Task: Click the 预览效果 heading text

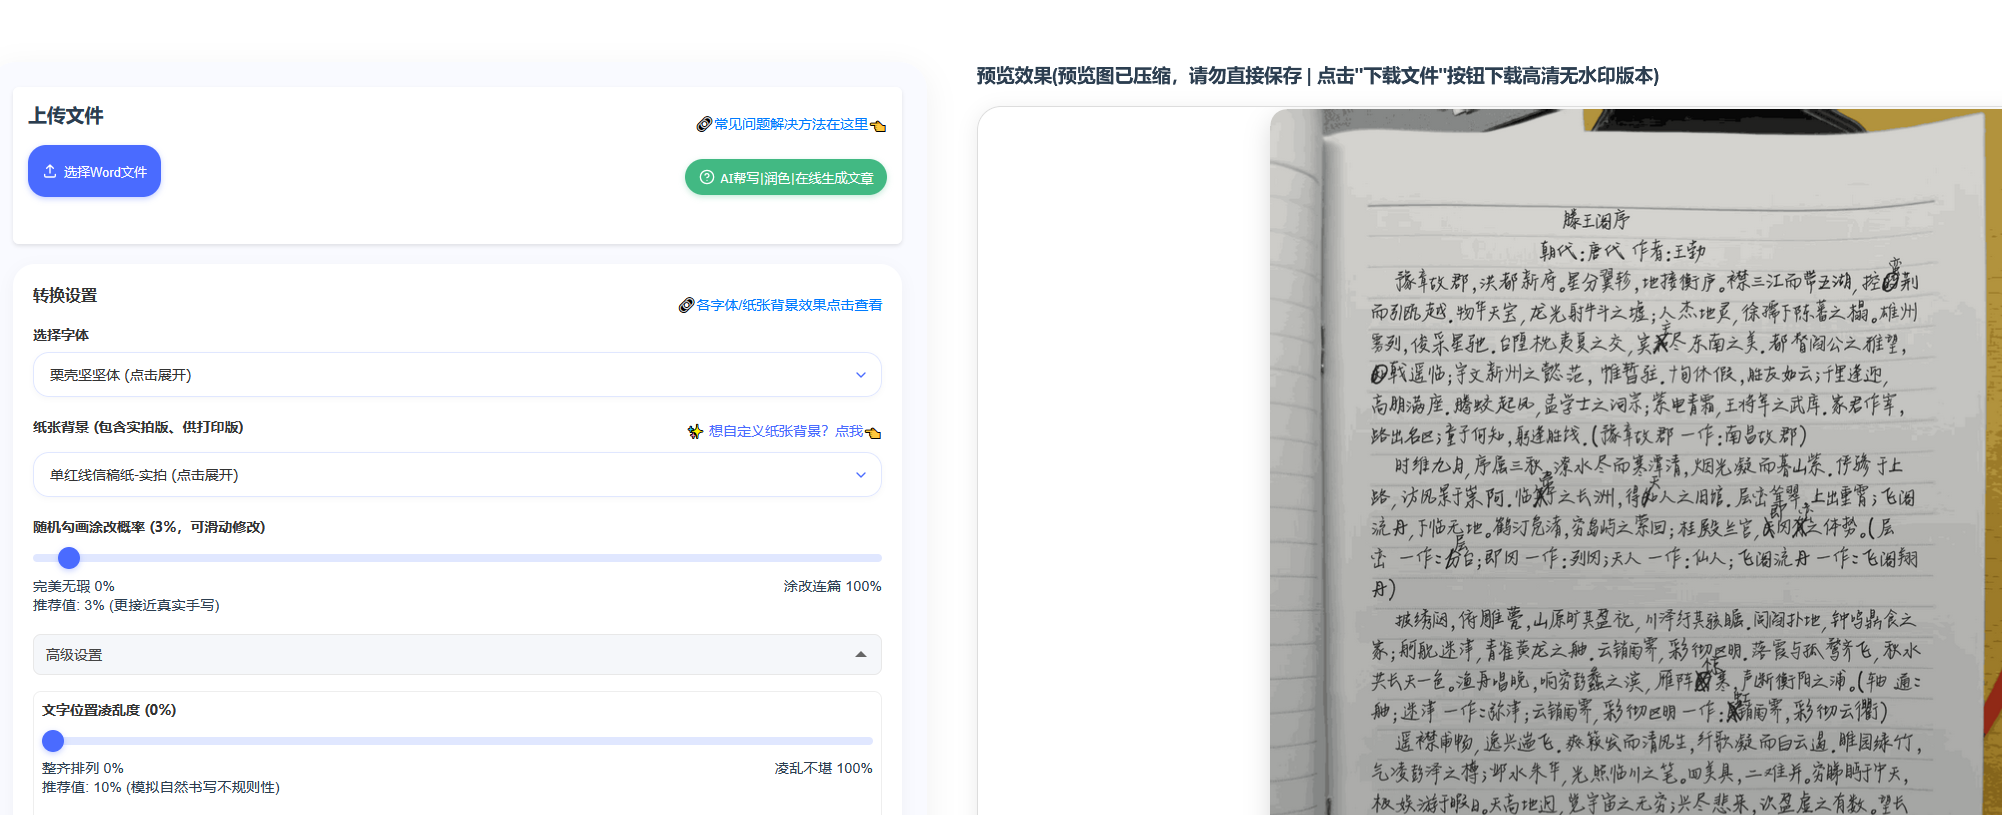Action: click(1317, 76)
